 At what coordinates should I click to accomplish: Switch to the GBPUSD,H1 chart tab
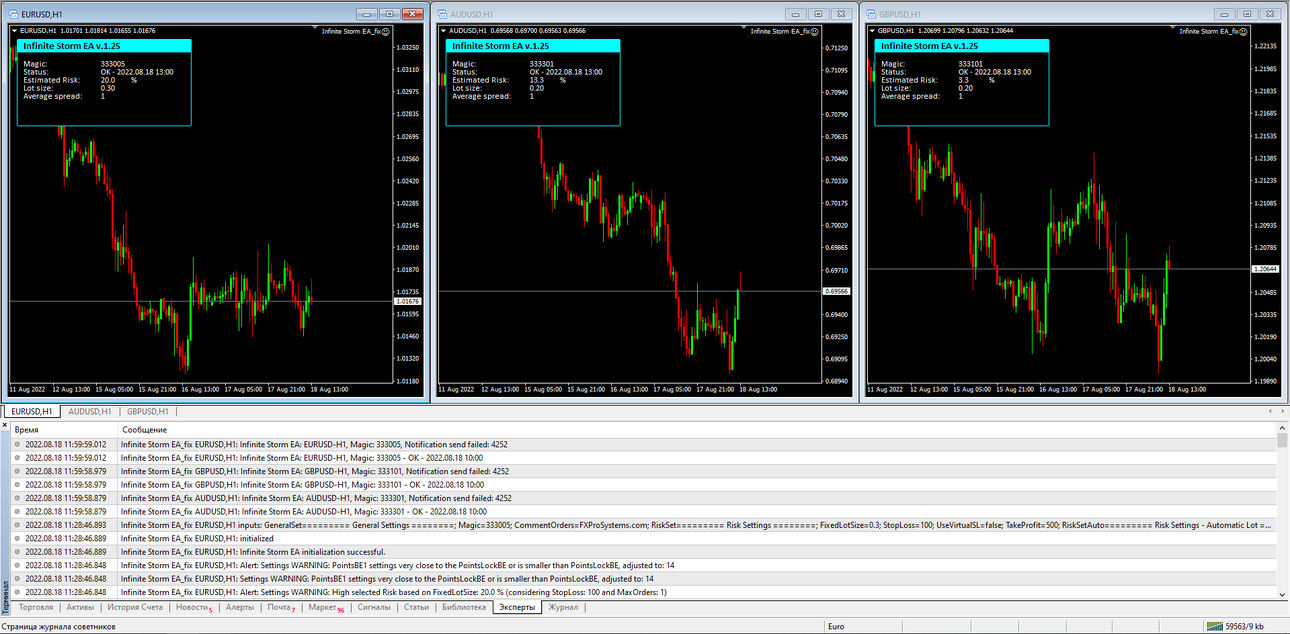point(148,411)
